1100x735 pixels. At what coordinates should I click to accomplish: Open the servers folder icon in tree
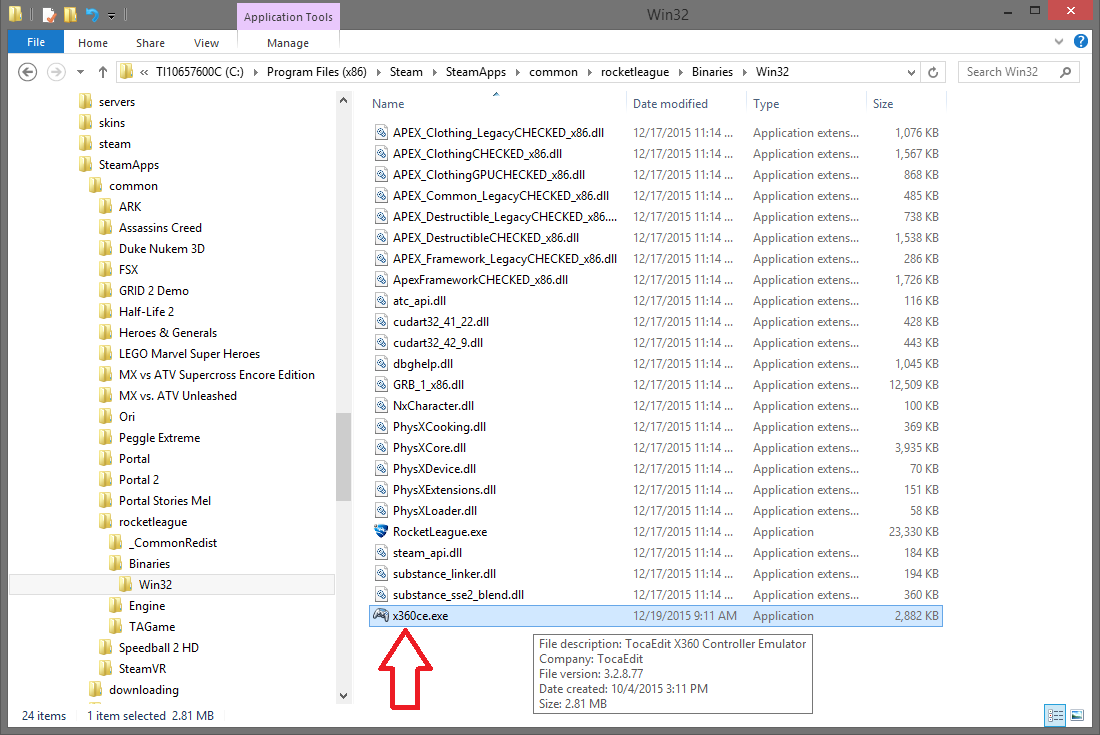pos(86,101)
